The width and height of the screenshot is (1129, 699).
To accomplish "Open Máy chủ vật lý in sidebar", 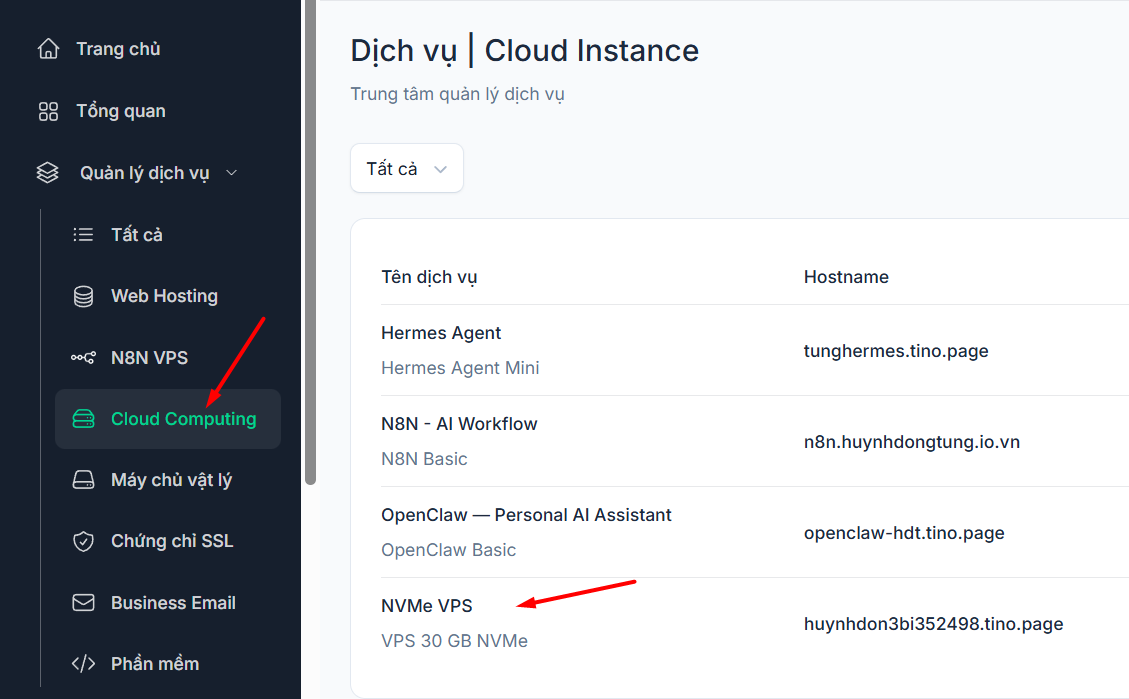I will point(171,480).
